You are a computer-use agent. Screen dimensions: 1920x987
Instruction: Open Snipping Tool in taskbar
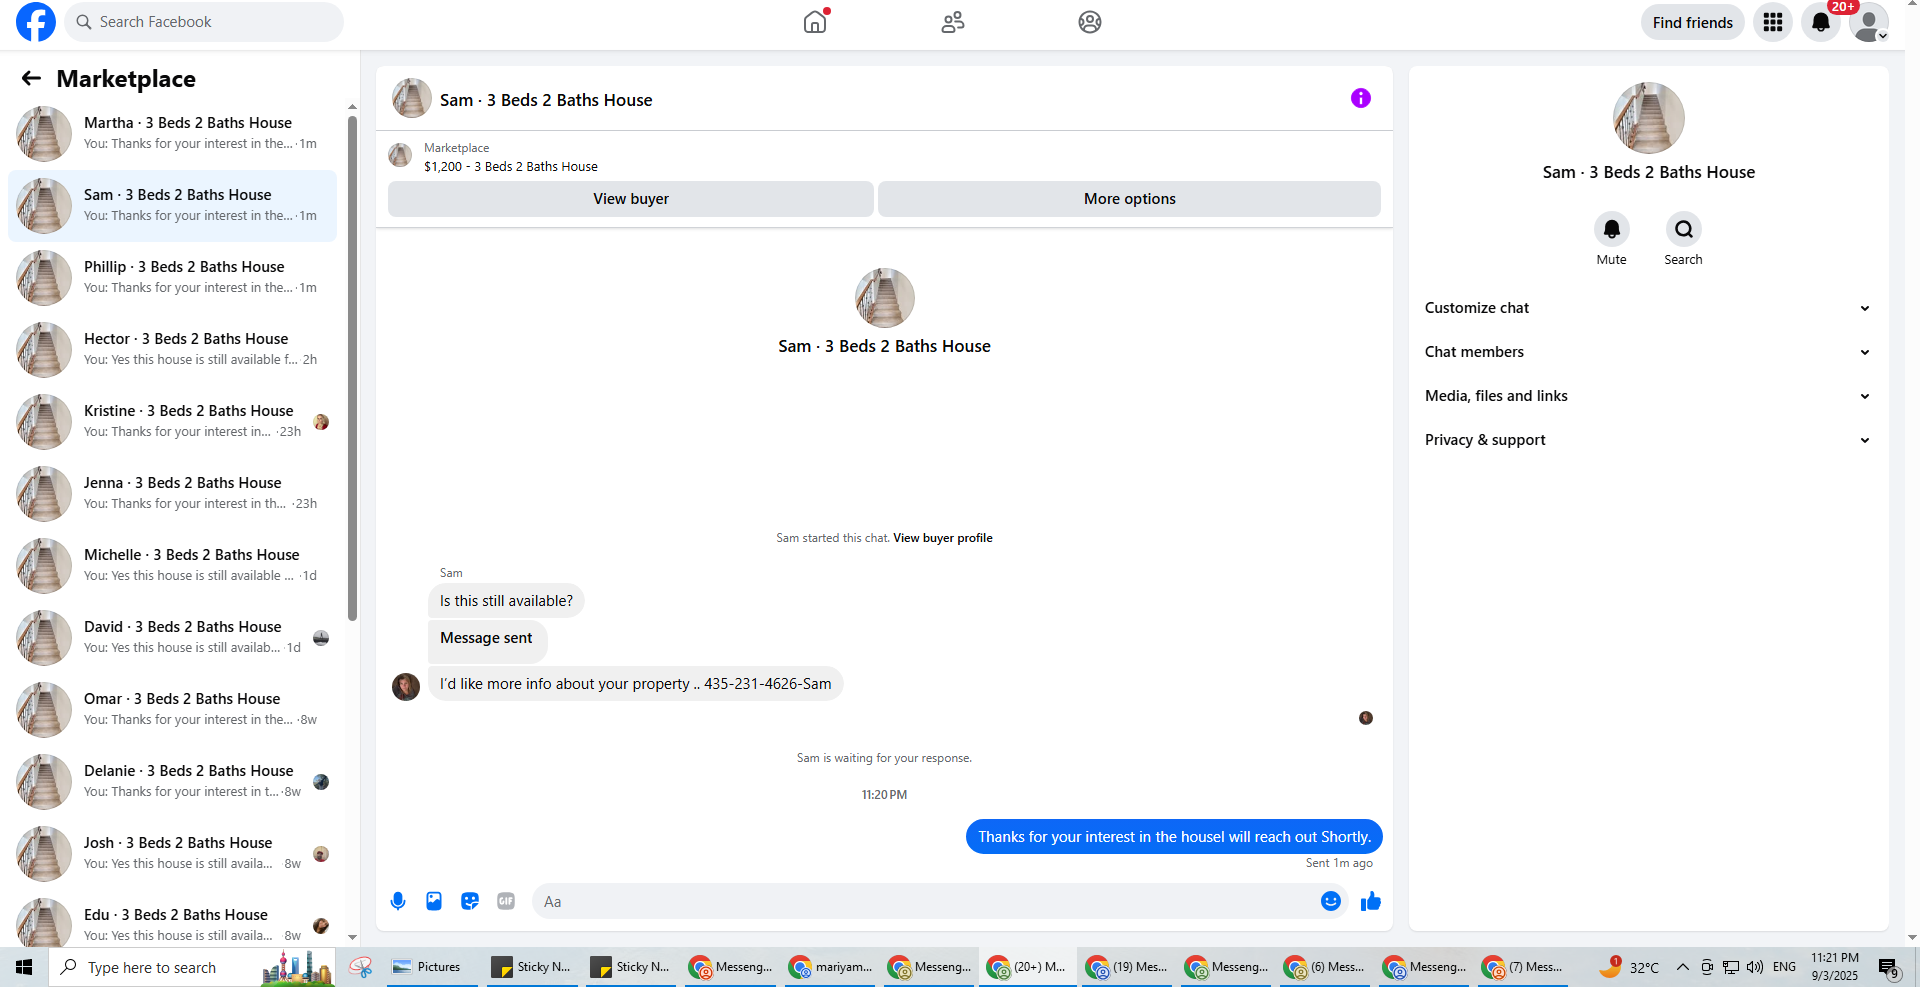(x=361, y=967)
